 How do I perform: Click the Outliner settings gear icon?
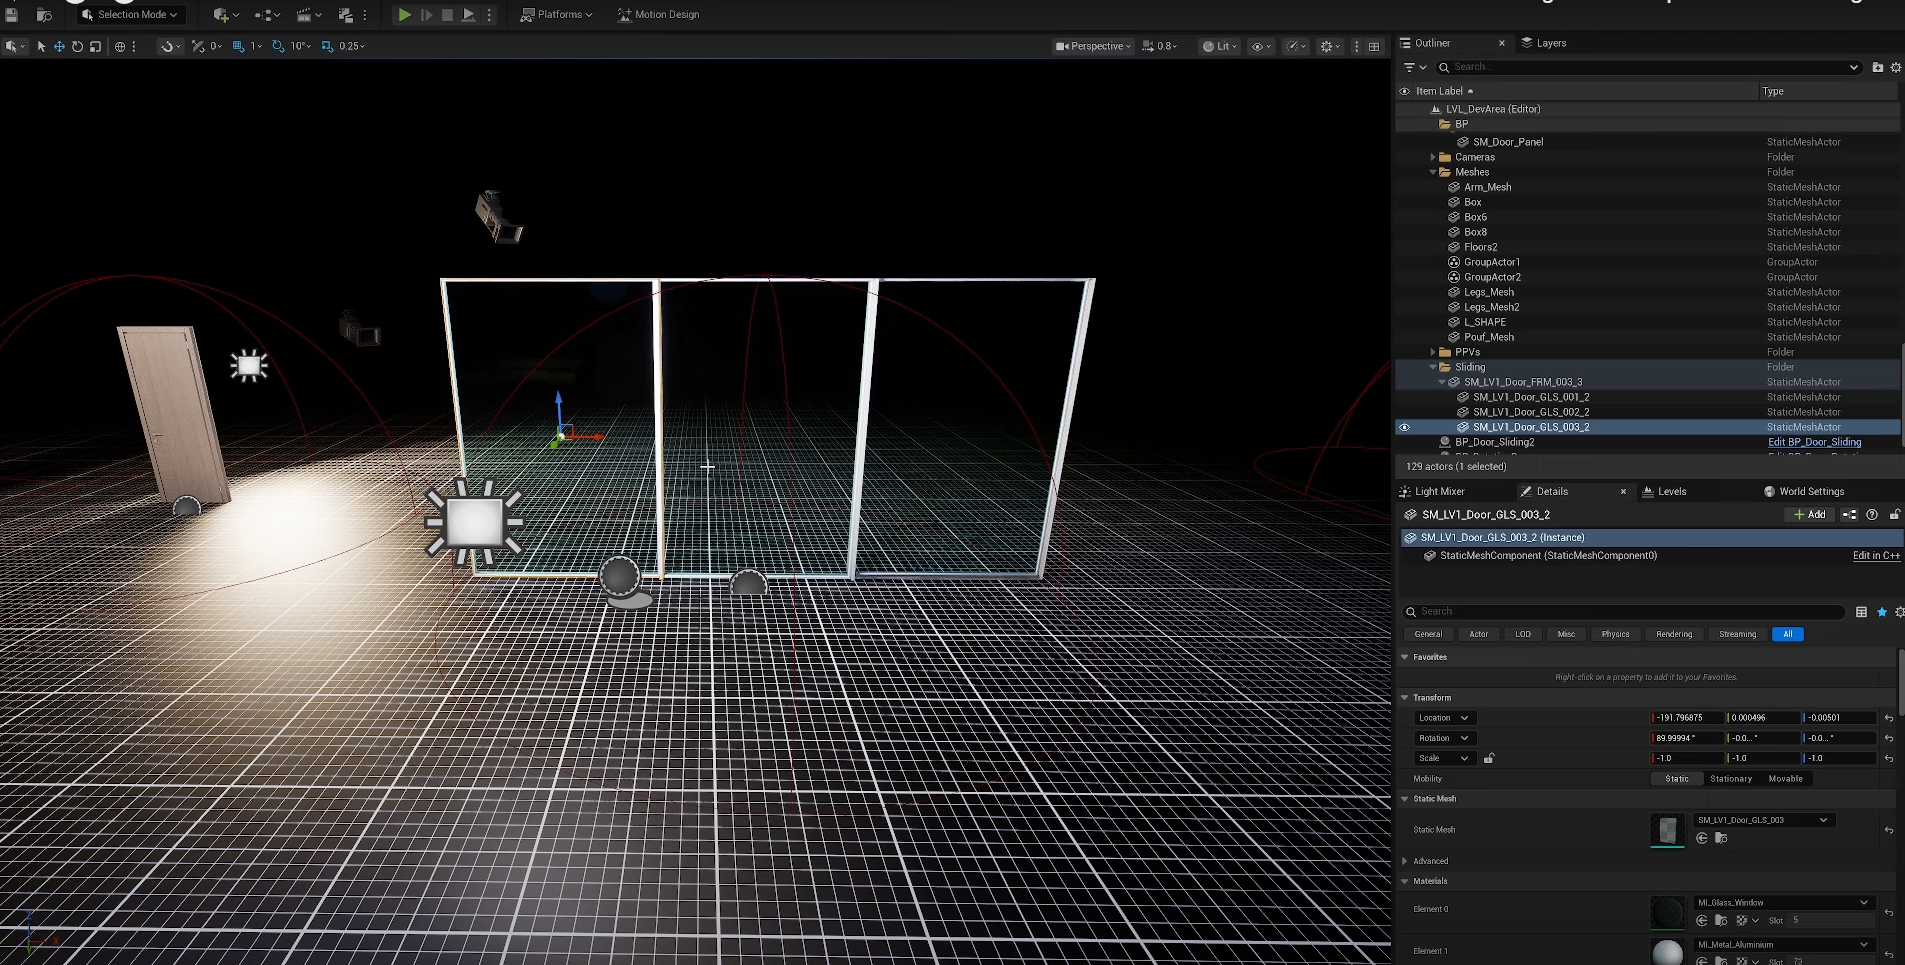(x=1895, y=67)
